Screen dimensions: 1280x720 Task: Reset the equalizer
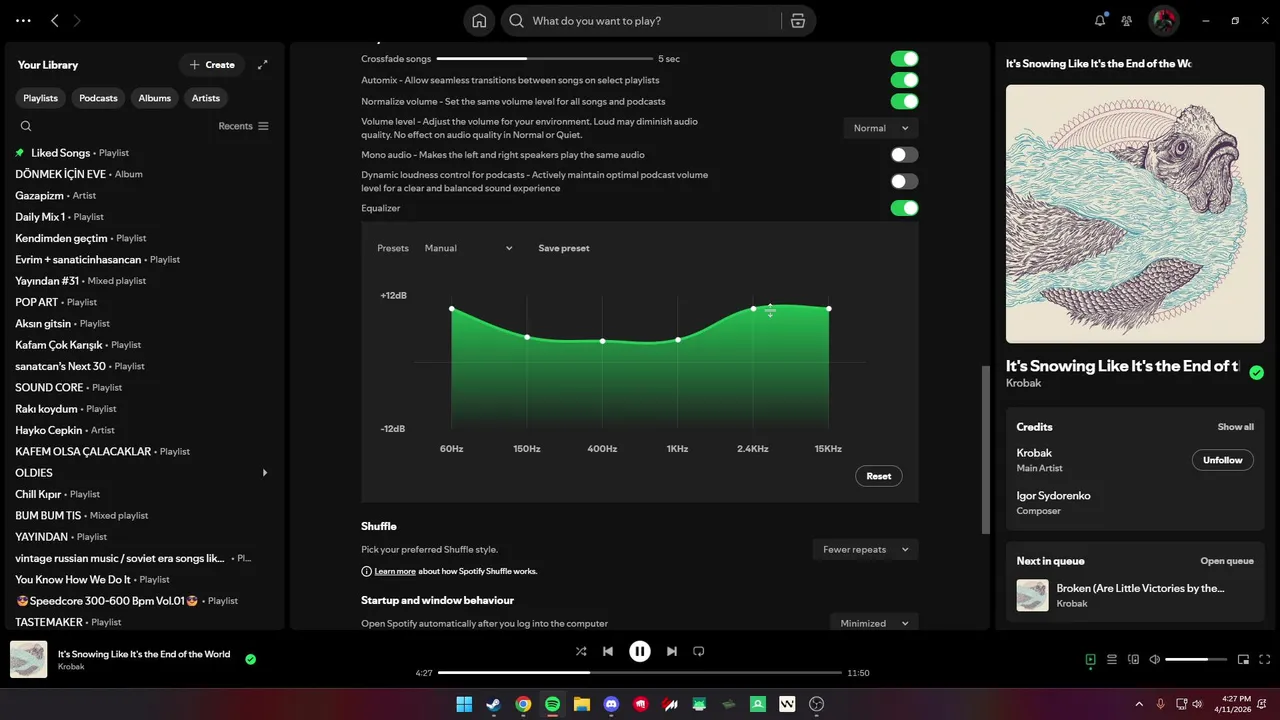(879, 476)
